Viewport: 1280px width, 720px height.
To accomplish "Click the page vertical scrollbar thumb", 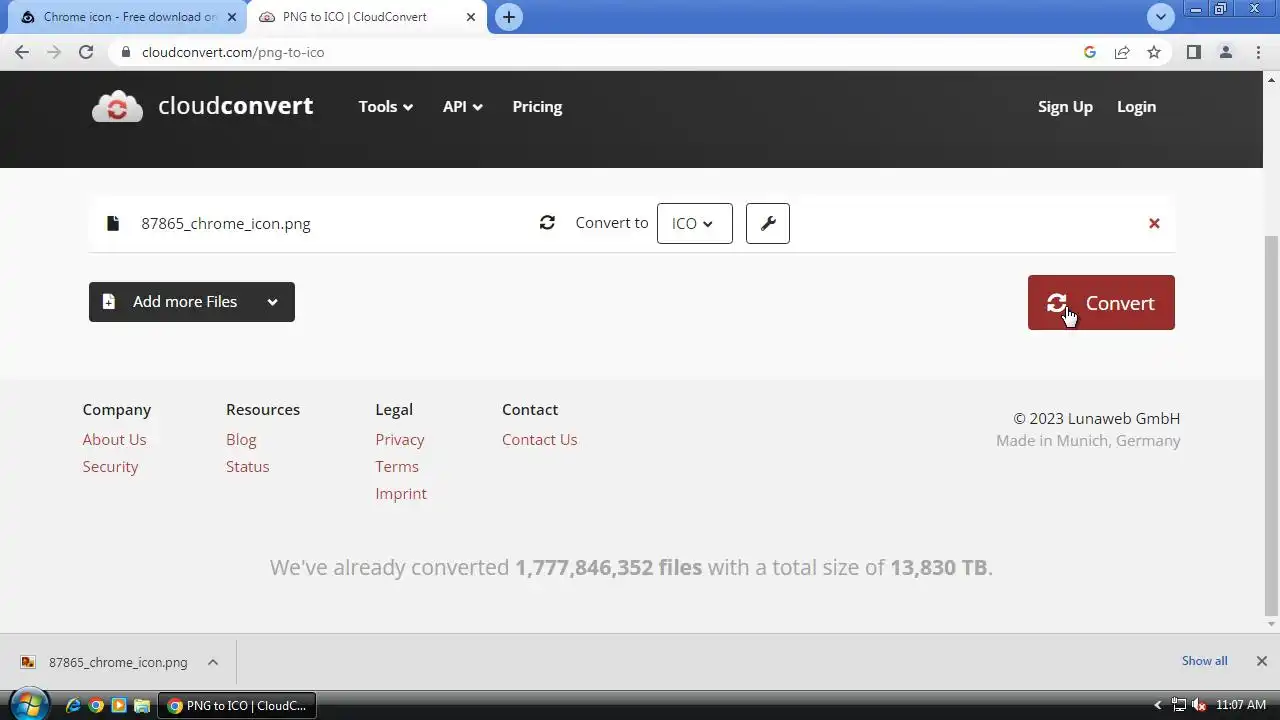I will [1272, 425].
